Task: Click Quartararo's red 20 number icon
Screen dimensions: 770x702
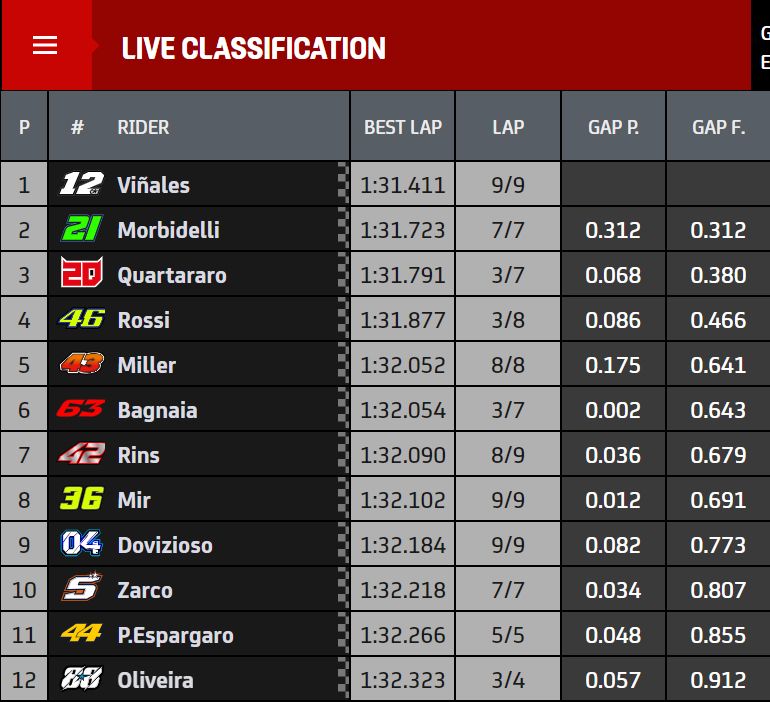Action: [82, 272]
